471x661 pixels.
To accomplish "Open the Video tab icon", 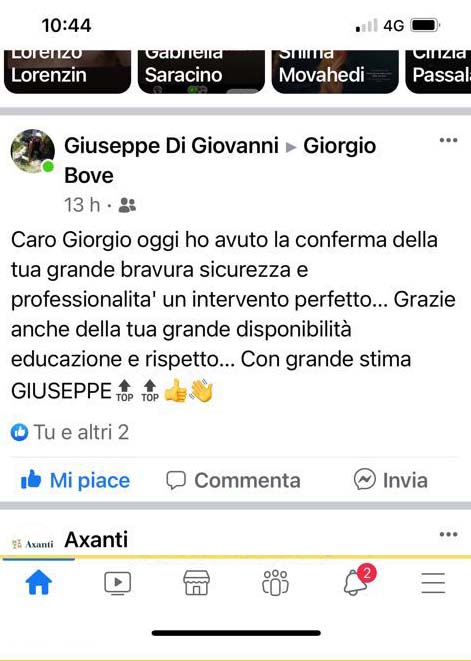I will click(118, 583).
